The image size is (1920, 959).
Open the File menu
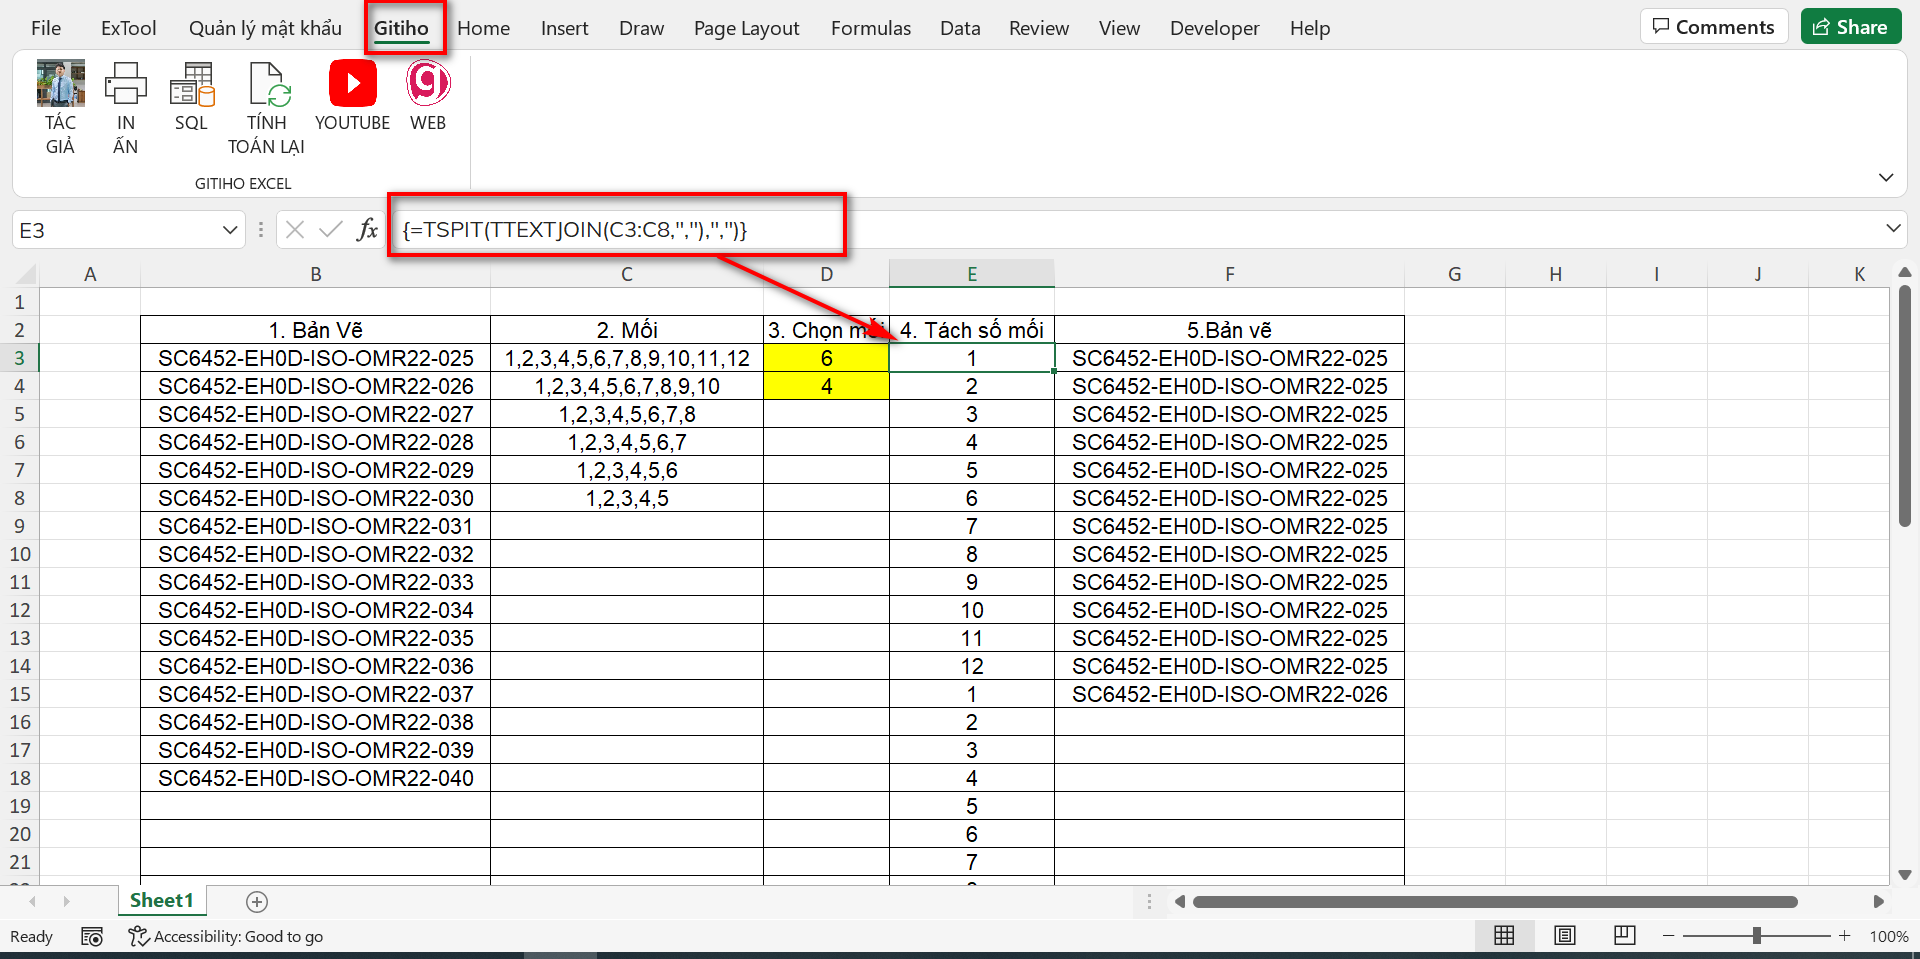[46, 28]
